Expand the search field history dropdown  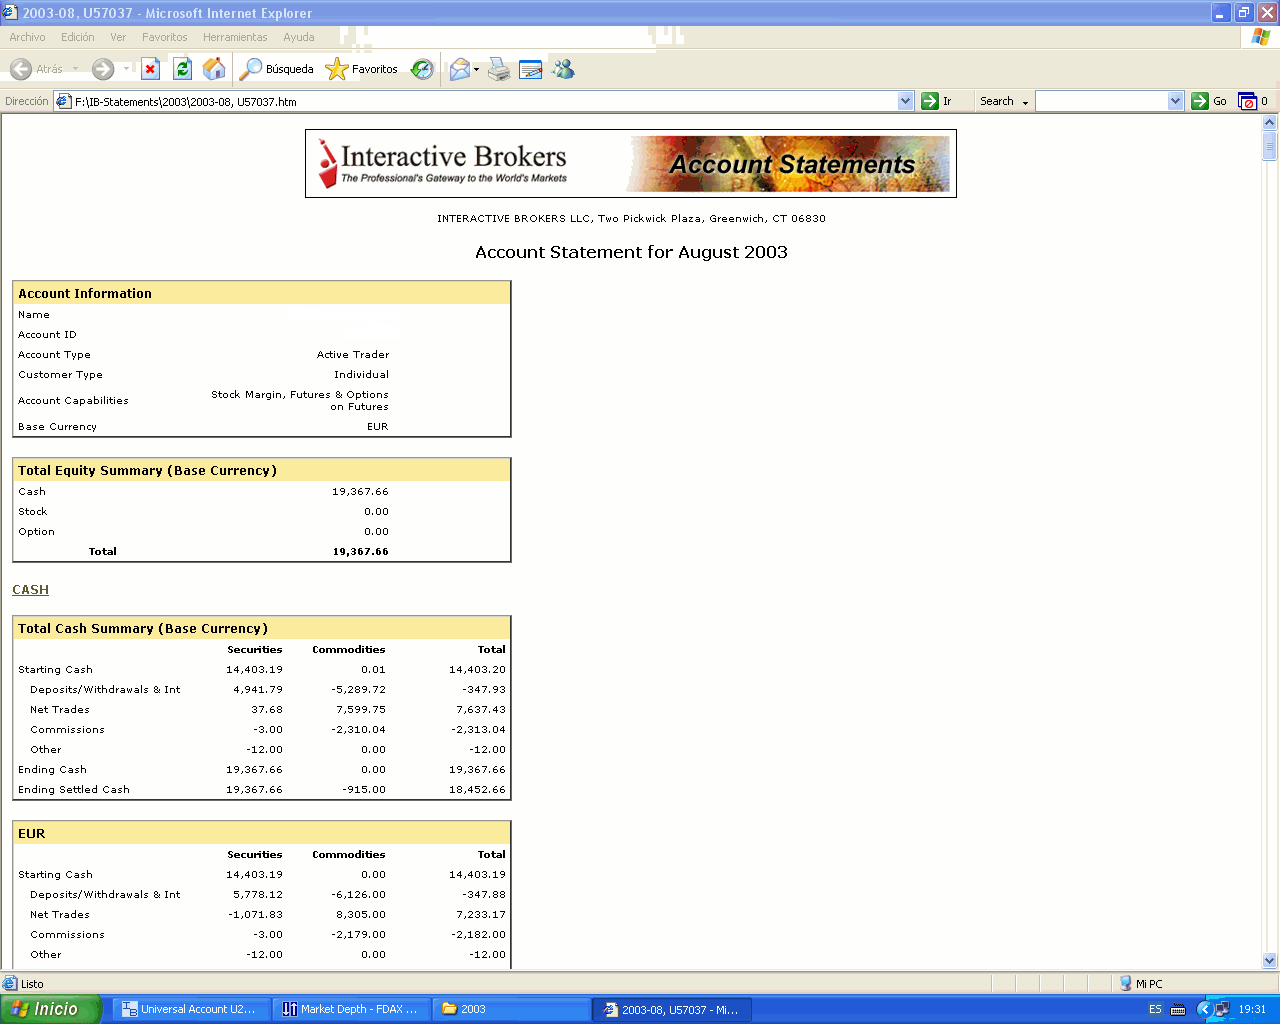[1176, 101]
